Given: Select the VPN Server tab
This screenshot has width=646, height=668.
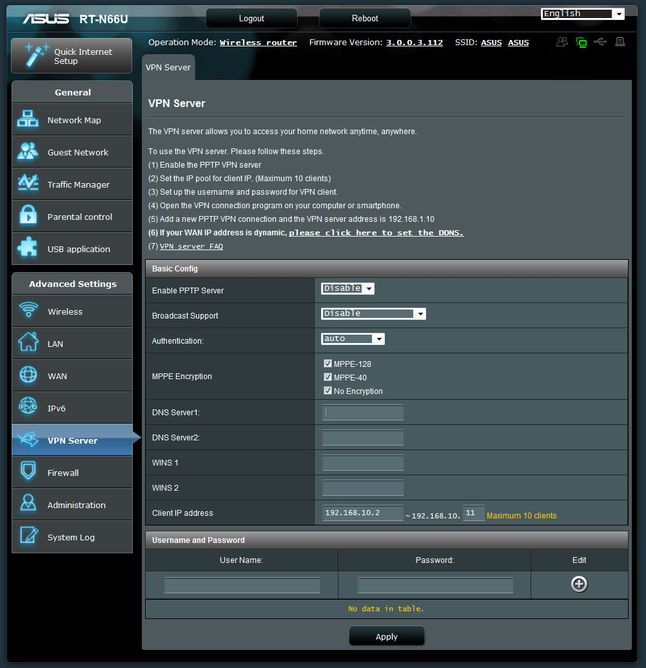Looking at the screenshot, I should pos(168,67).
